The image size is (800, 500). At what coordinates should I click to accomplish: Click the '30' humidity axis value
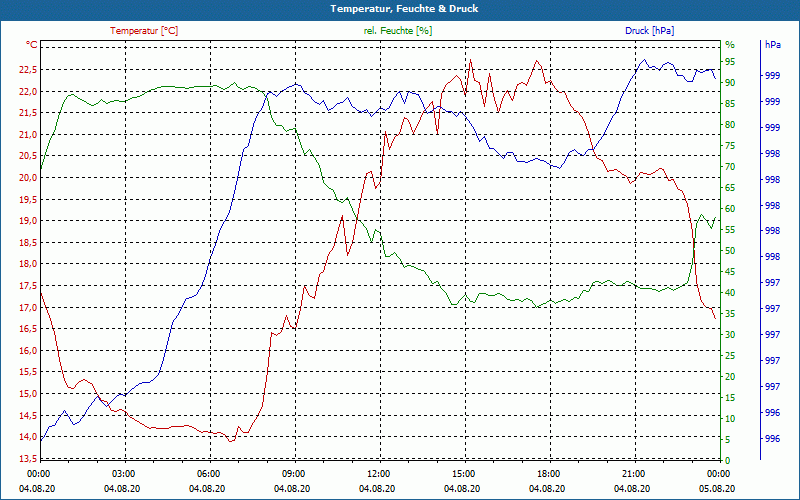pyautogui.click(x=730, y=335)
